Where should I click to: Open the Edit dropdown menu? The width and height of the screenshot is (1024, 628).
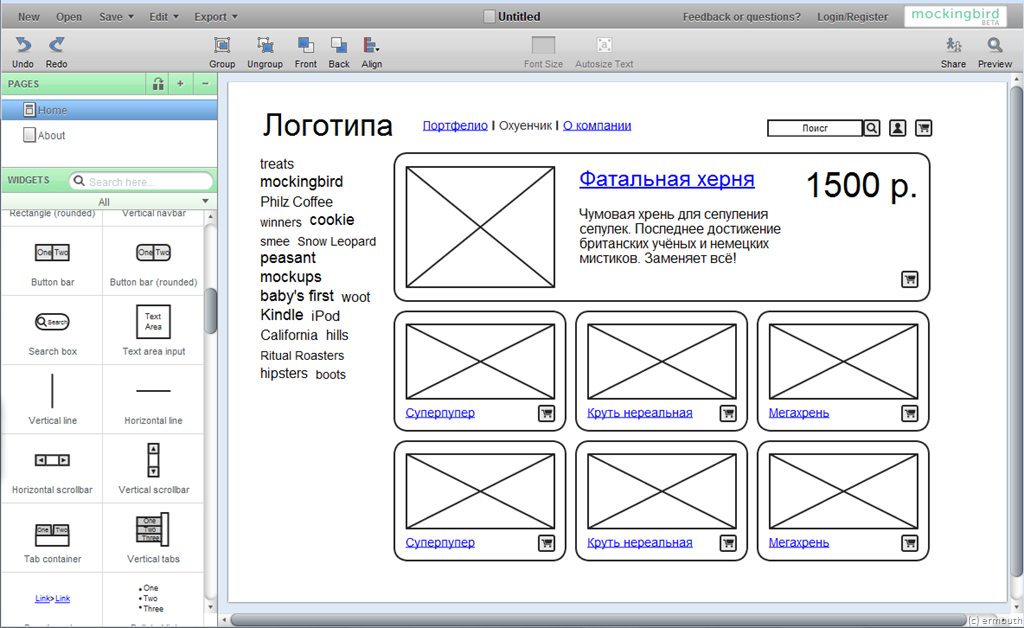[164, 17]
